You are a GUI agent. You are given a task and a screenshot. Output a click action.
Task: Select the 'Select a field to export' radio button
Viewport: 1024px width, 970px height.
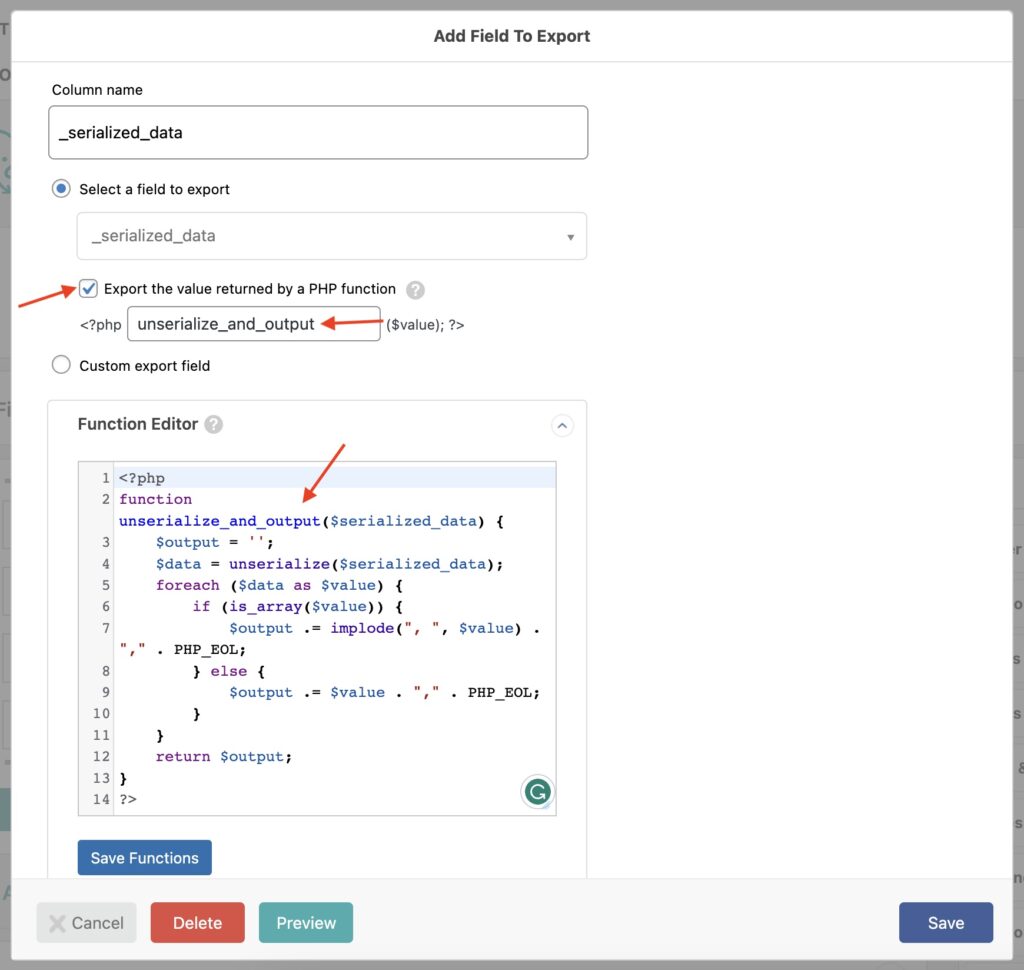click(x=61, y=188)
